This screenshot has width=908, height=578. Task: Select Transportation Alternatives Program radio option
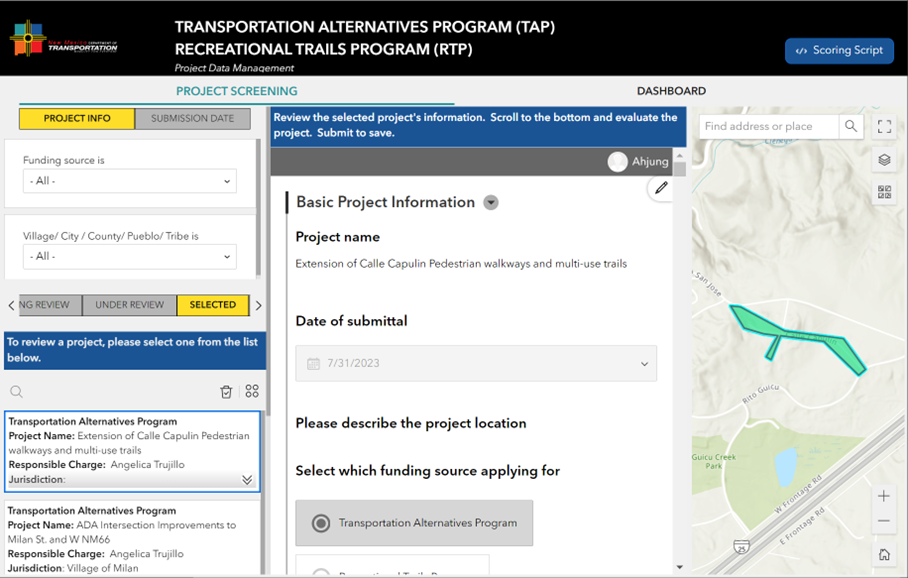click(321, 523)
